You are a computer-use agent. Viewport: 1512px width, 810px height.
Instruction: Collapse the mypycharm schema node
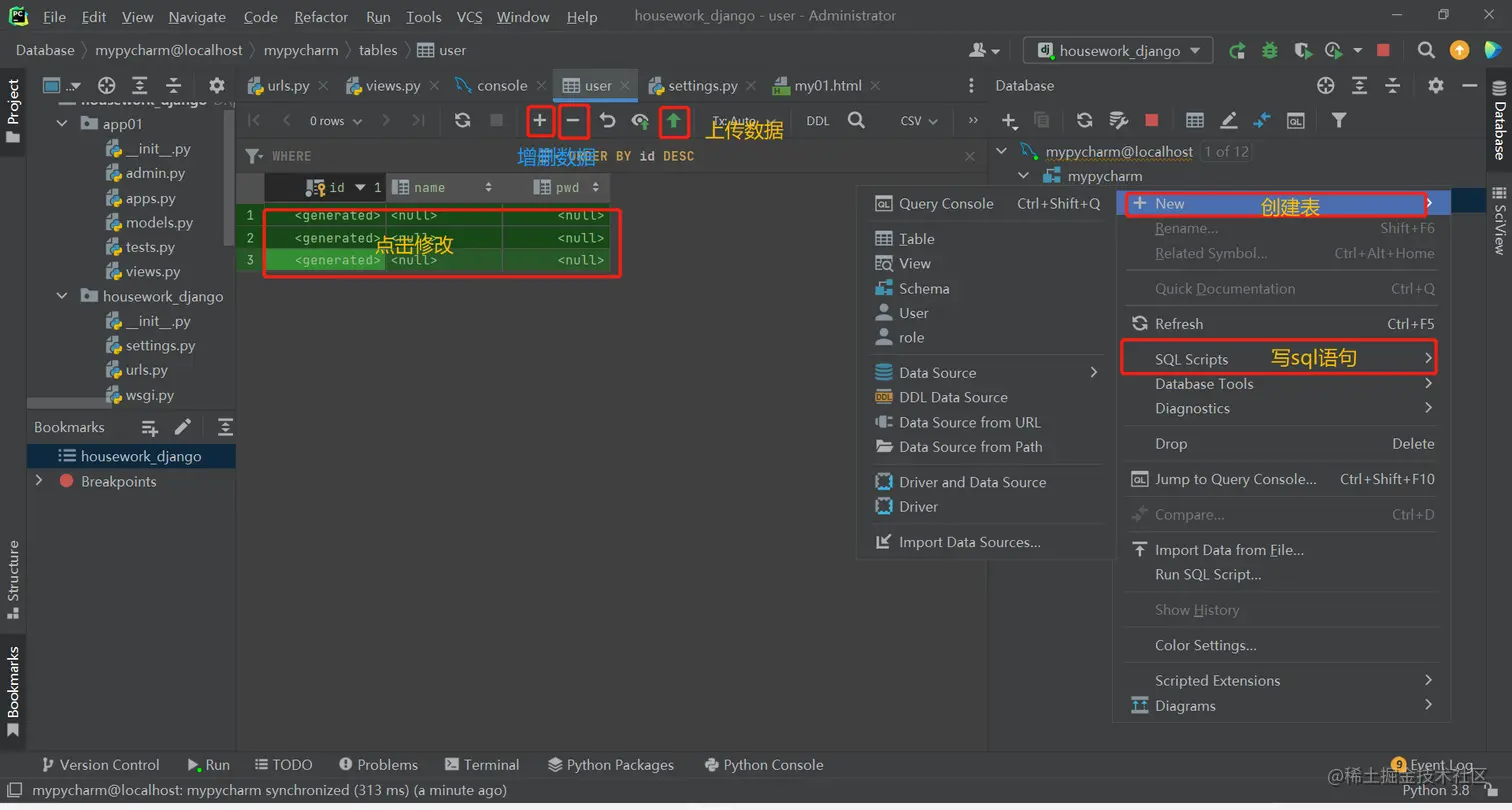(1024, 176)
